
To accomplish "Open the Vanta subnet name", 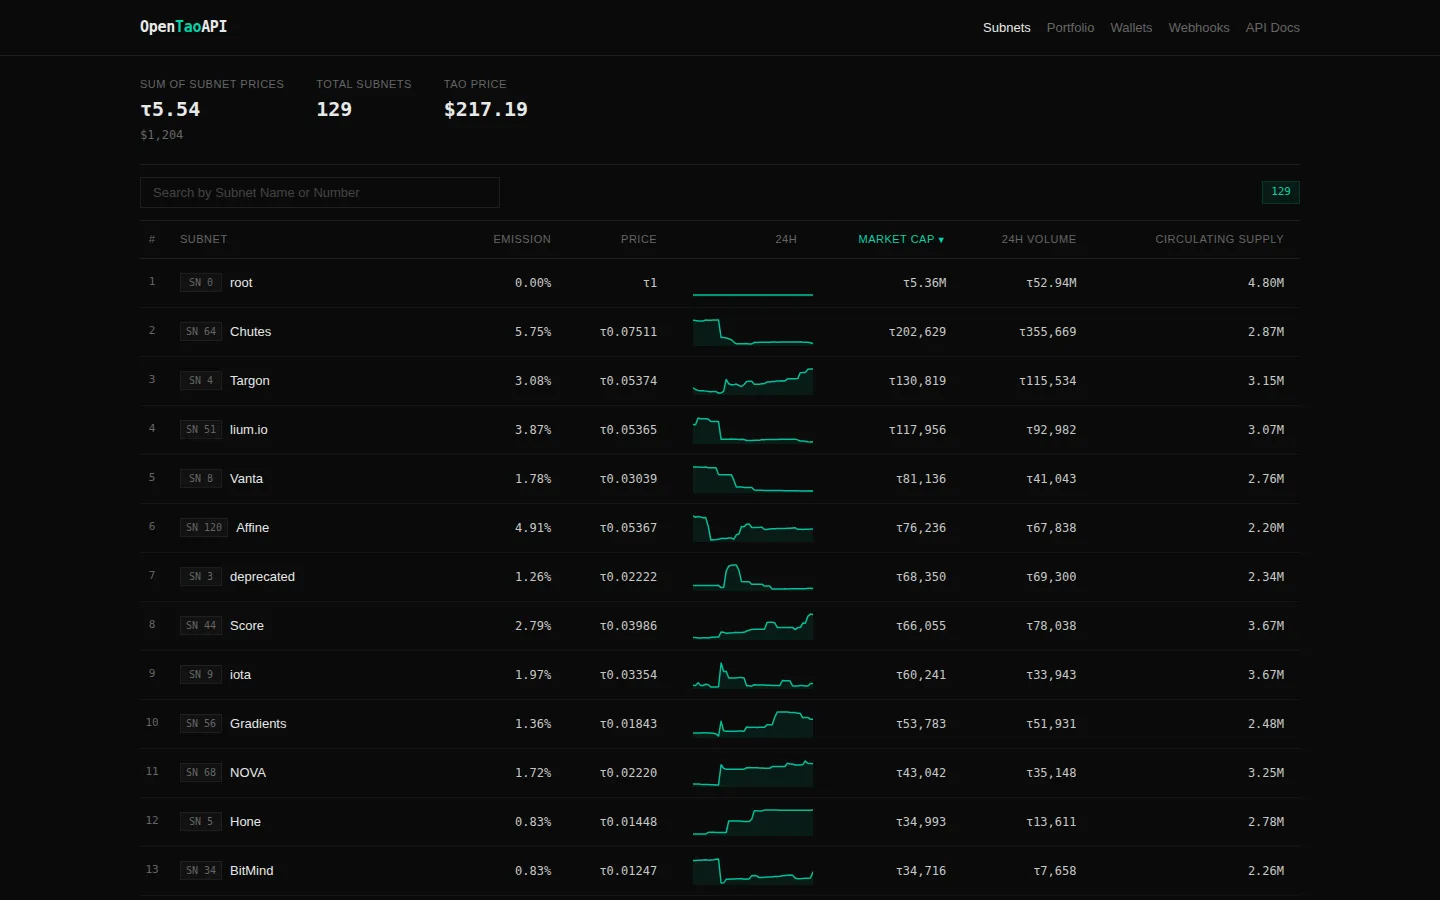I will click(246, 479).
